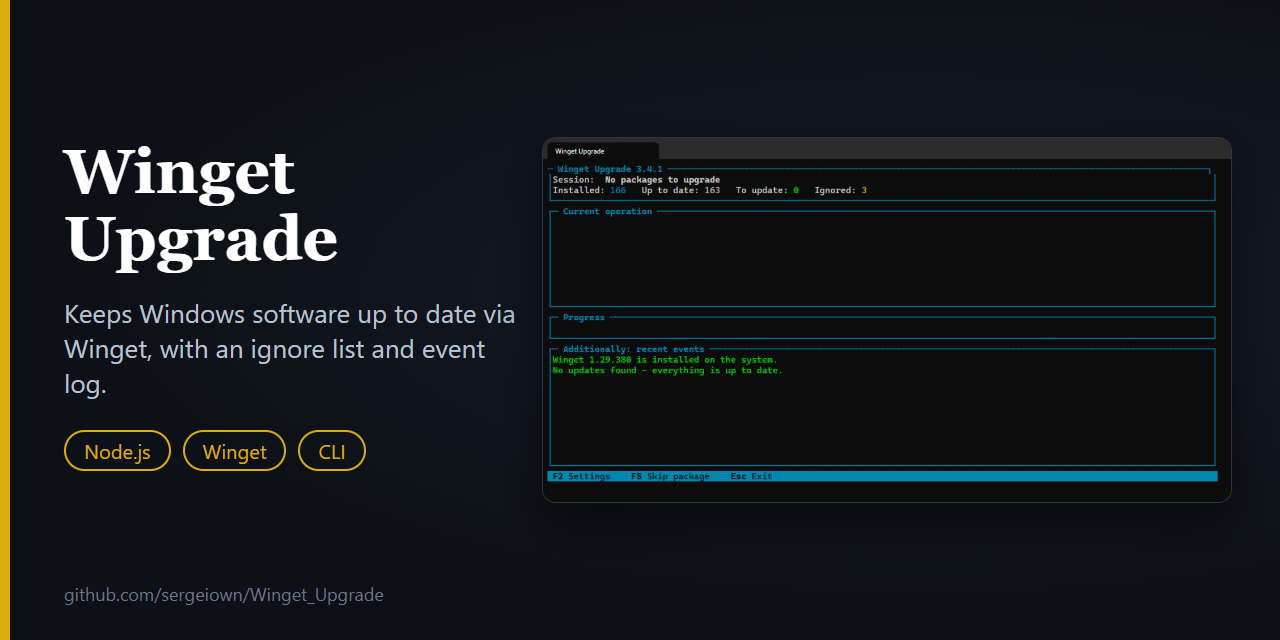
Task: Click the "No packages to upgrade" session status
Action: point(662,180)
